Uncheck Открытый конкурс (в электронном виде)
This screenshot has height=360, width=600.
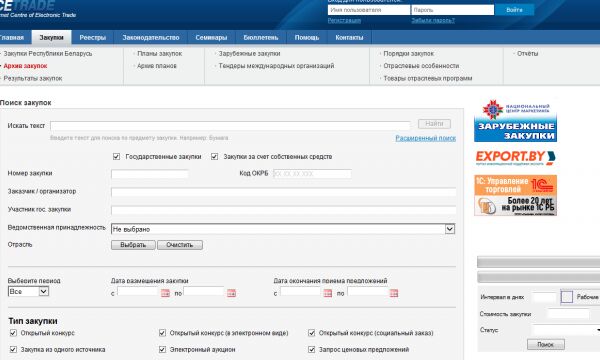point(162,333)
